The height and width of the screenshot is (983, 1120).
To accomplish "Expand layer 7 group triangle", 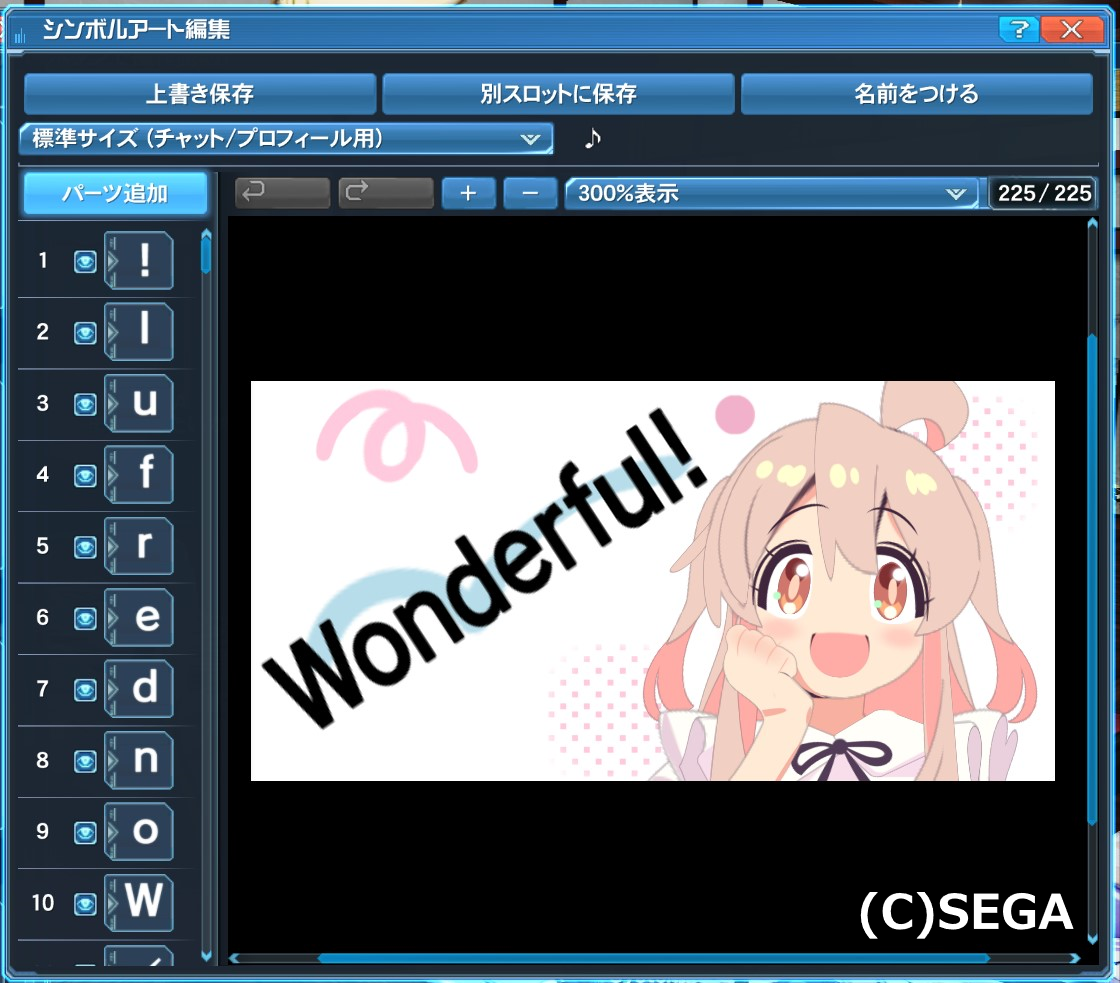I will pyautogui.click(x=111, y=690).
